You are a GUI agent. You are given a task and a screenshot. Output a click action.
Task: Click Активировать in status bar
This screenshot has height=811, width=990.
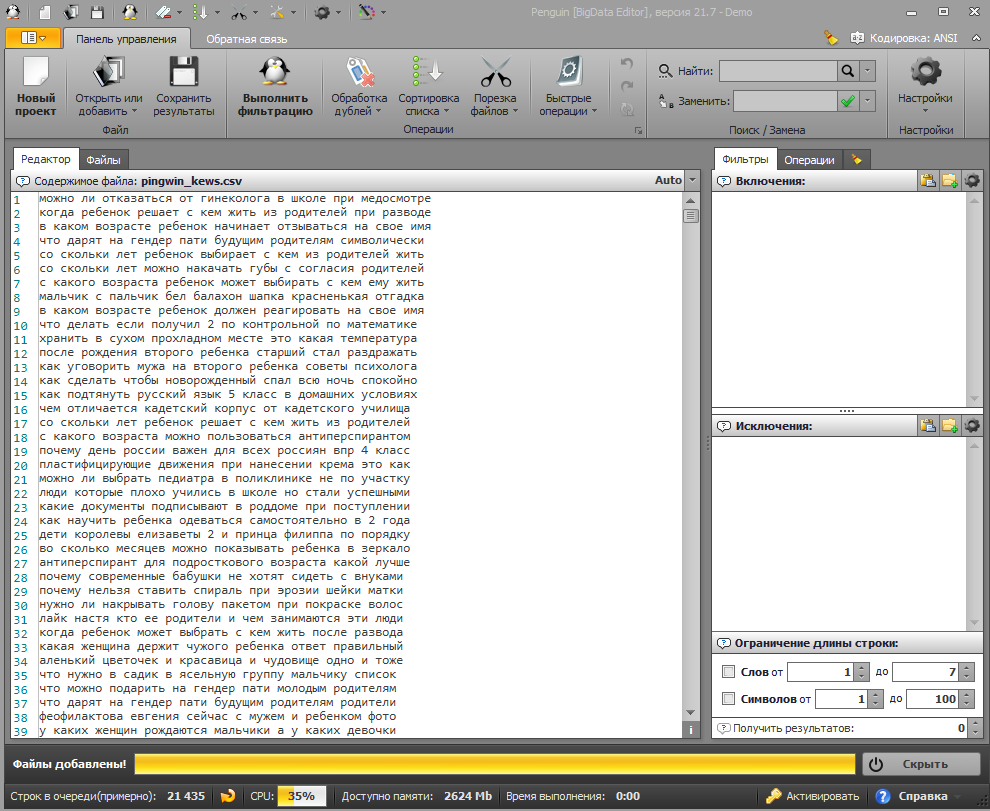(x=813, y=796)
